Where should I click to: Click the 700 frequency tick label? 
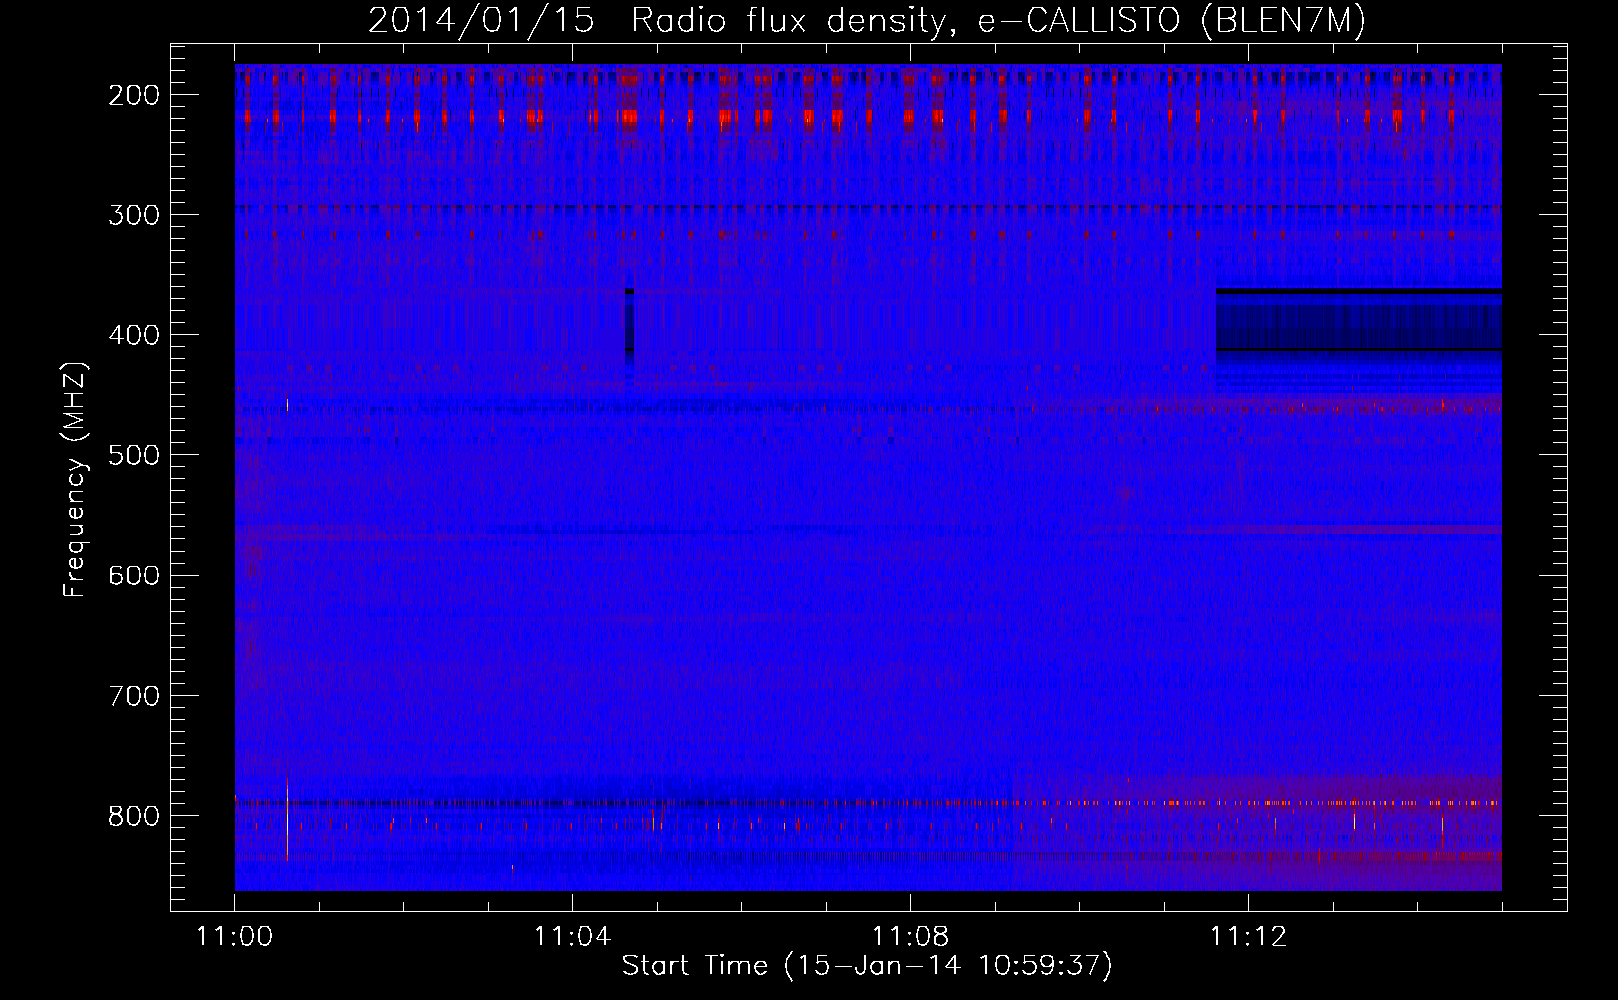[134, 696]
